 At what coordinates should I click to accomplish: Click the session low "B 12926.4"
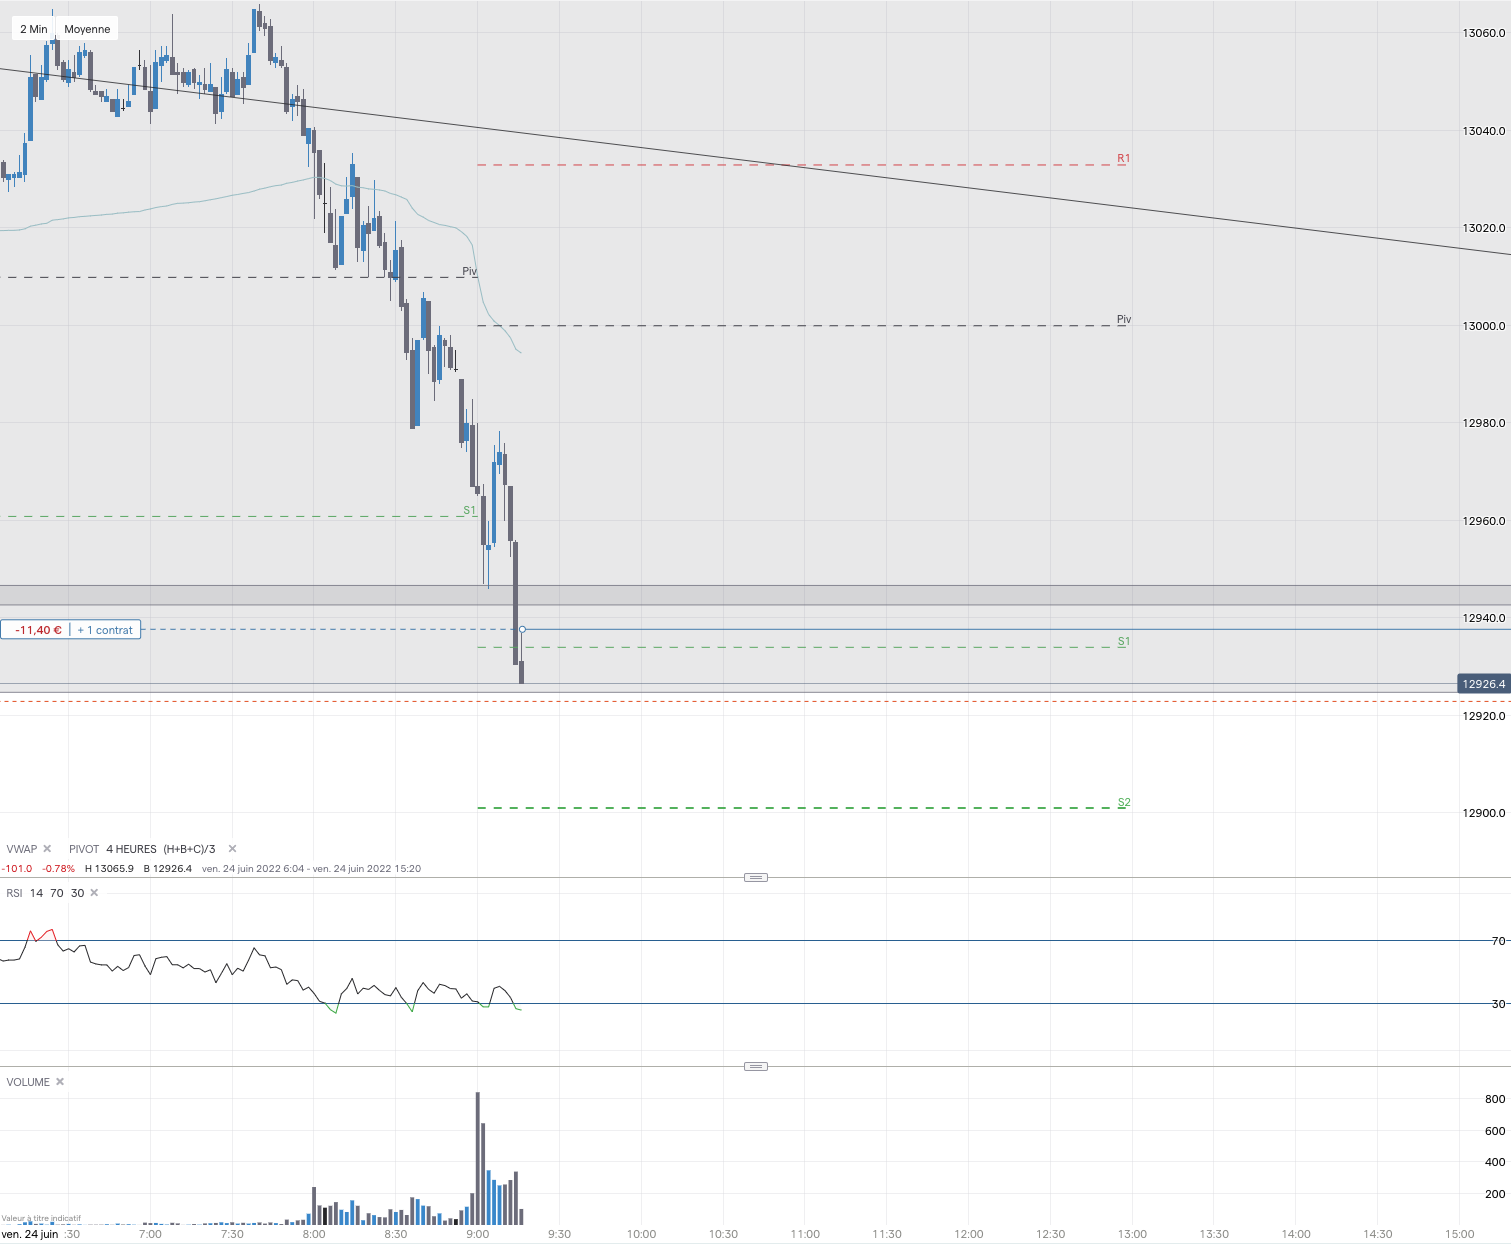coord(168,868)
